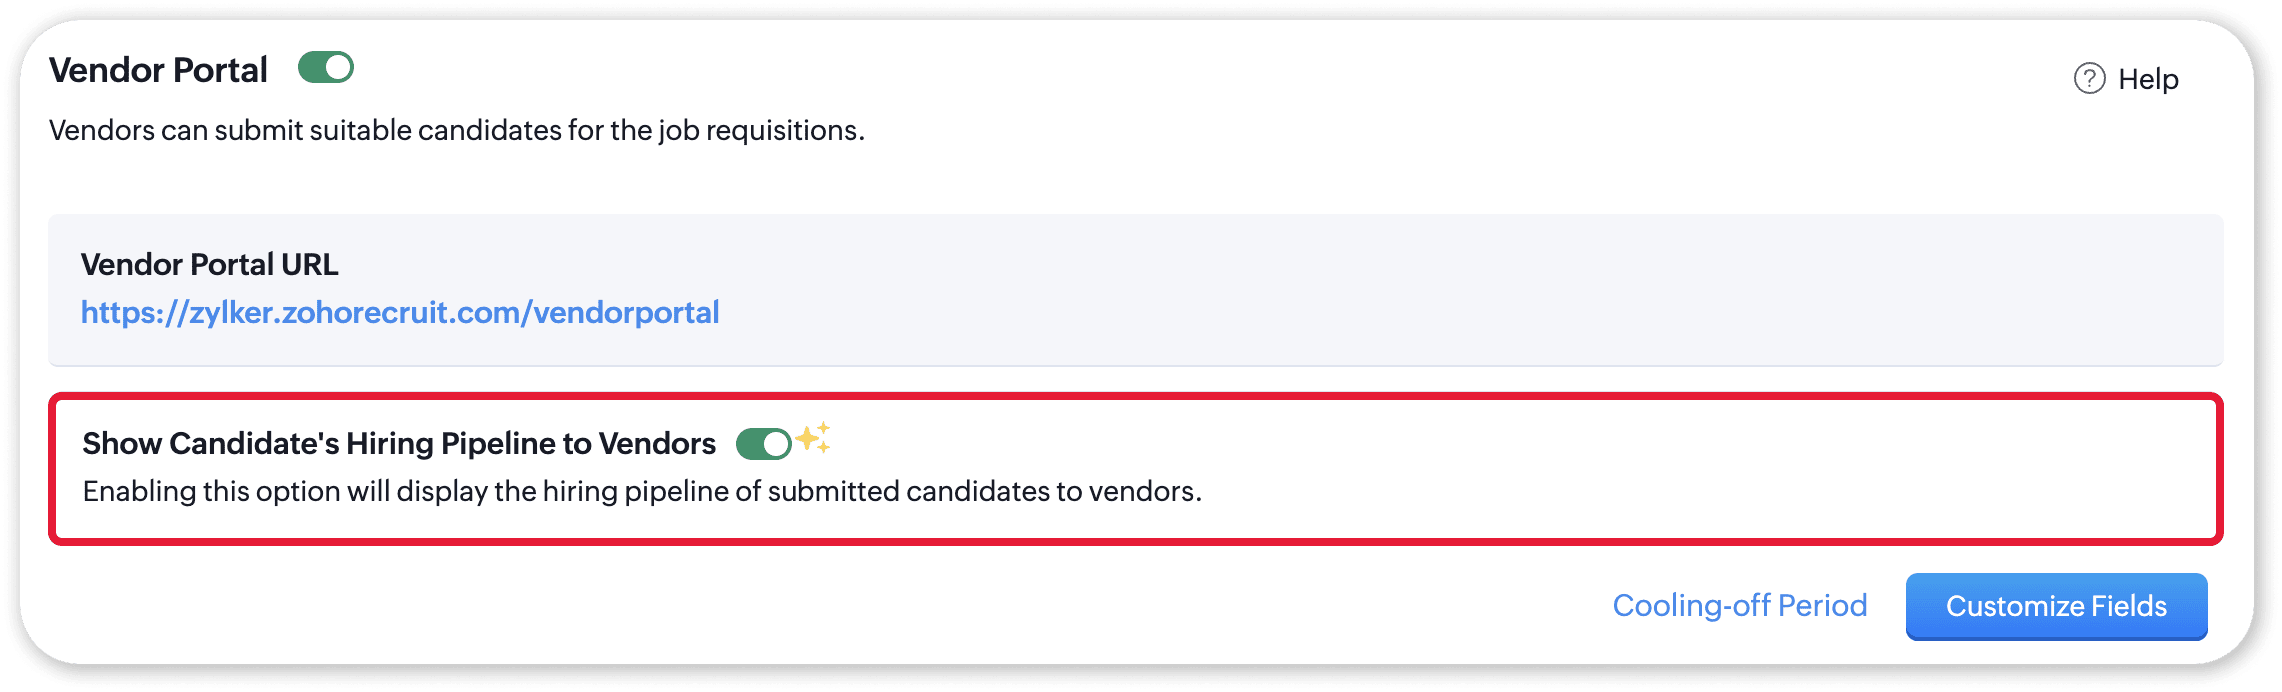Click the Help question mark icon
The height and width of the screenshot is (692, 2282).
tap(2089, 78)
